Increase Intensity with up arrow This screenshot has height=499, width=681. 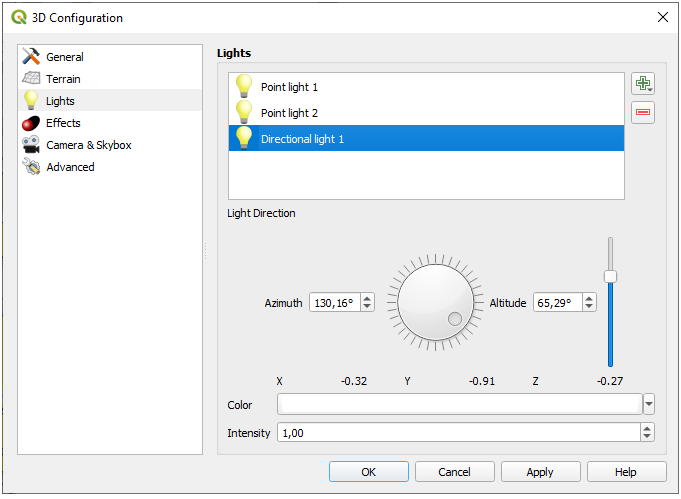point(647,428)
